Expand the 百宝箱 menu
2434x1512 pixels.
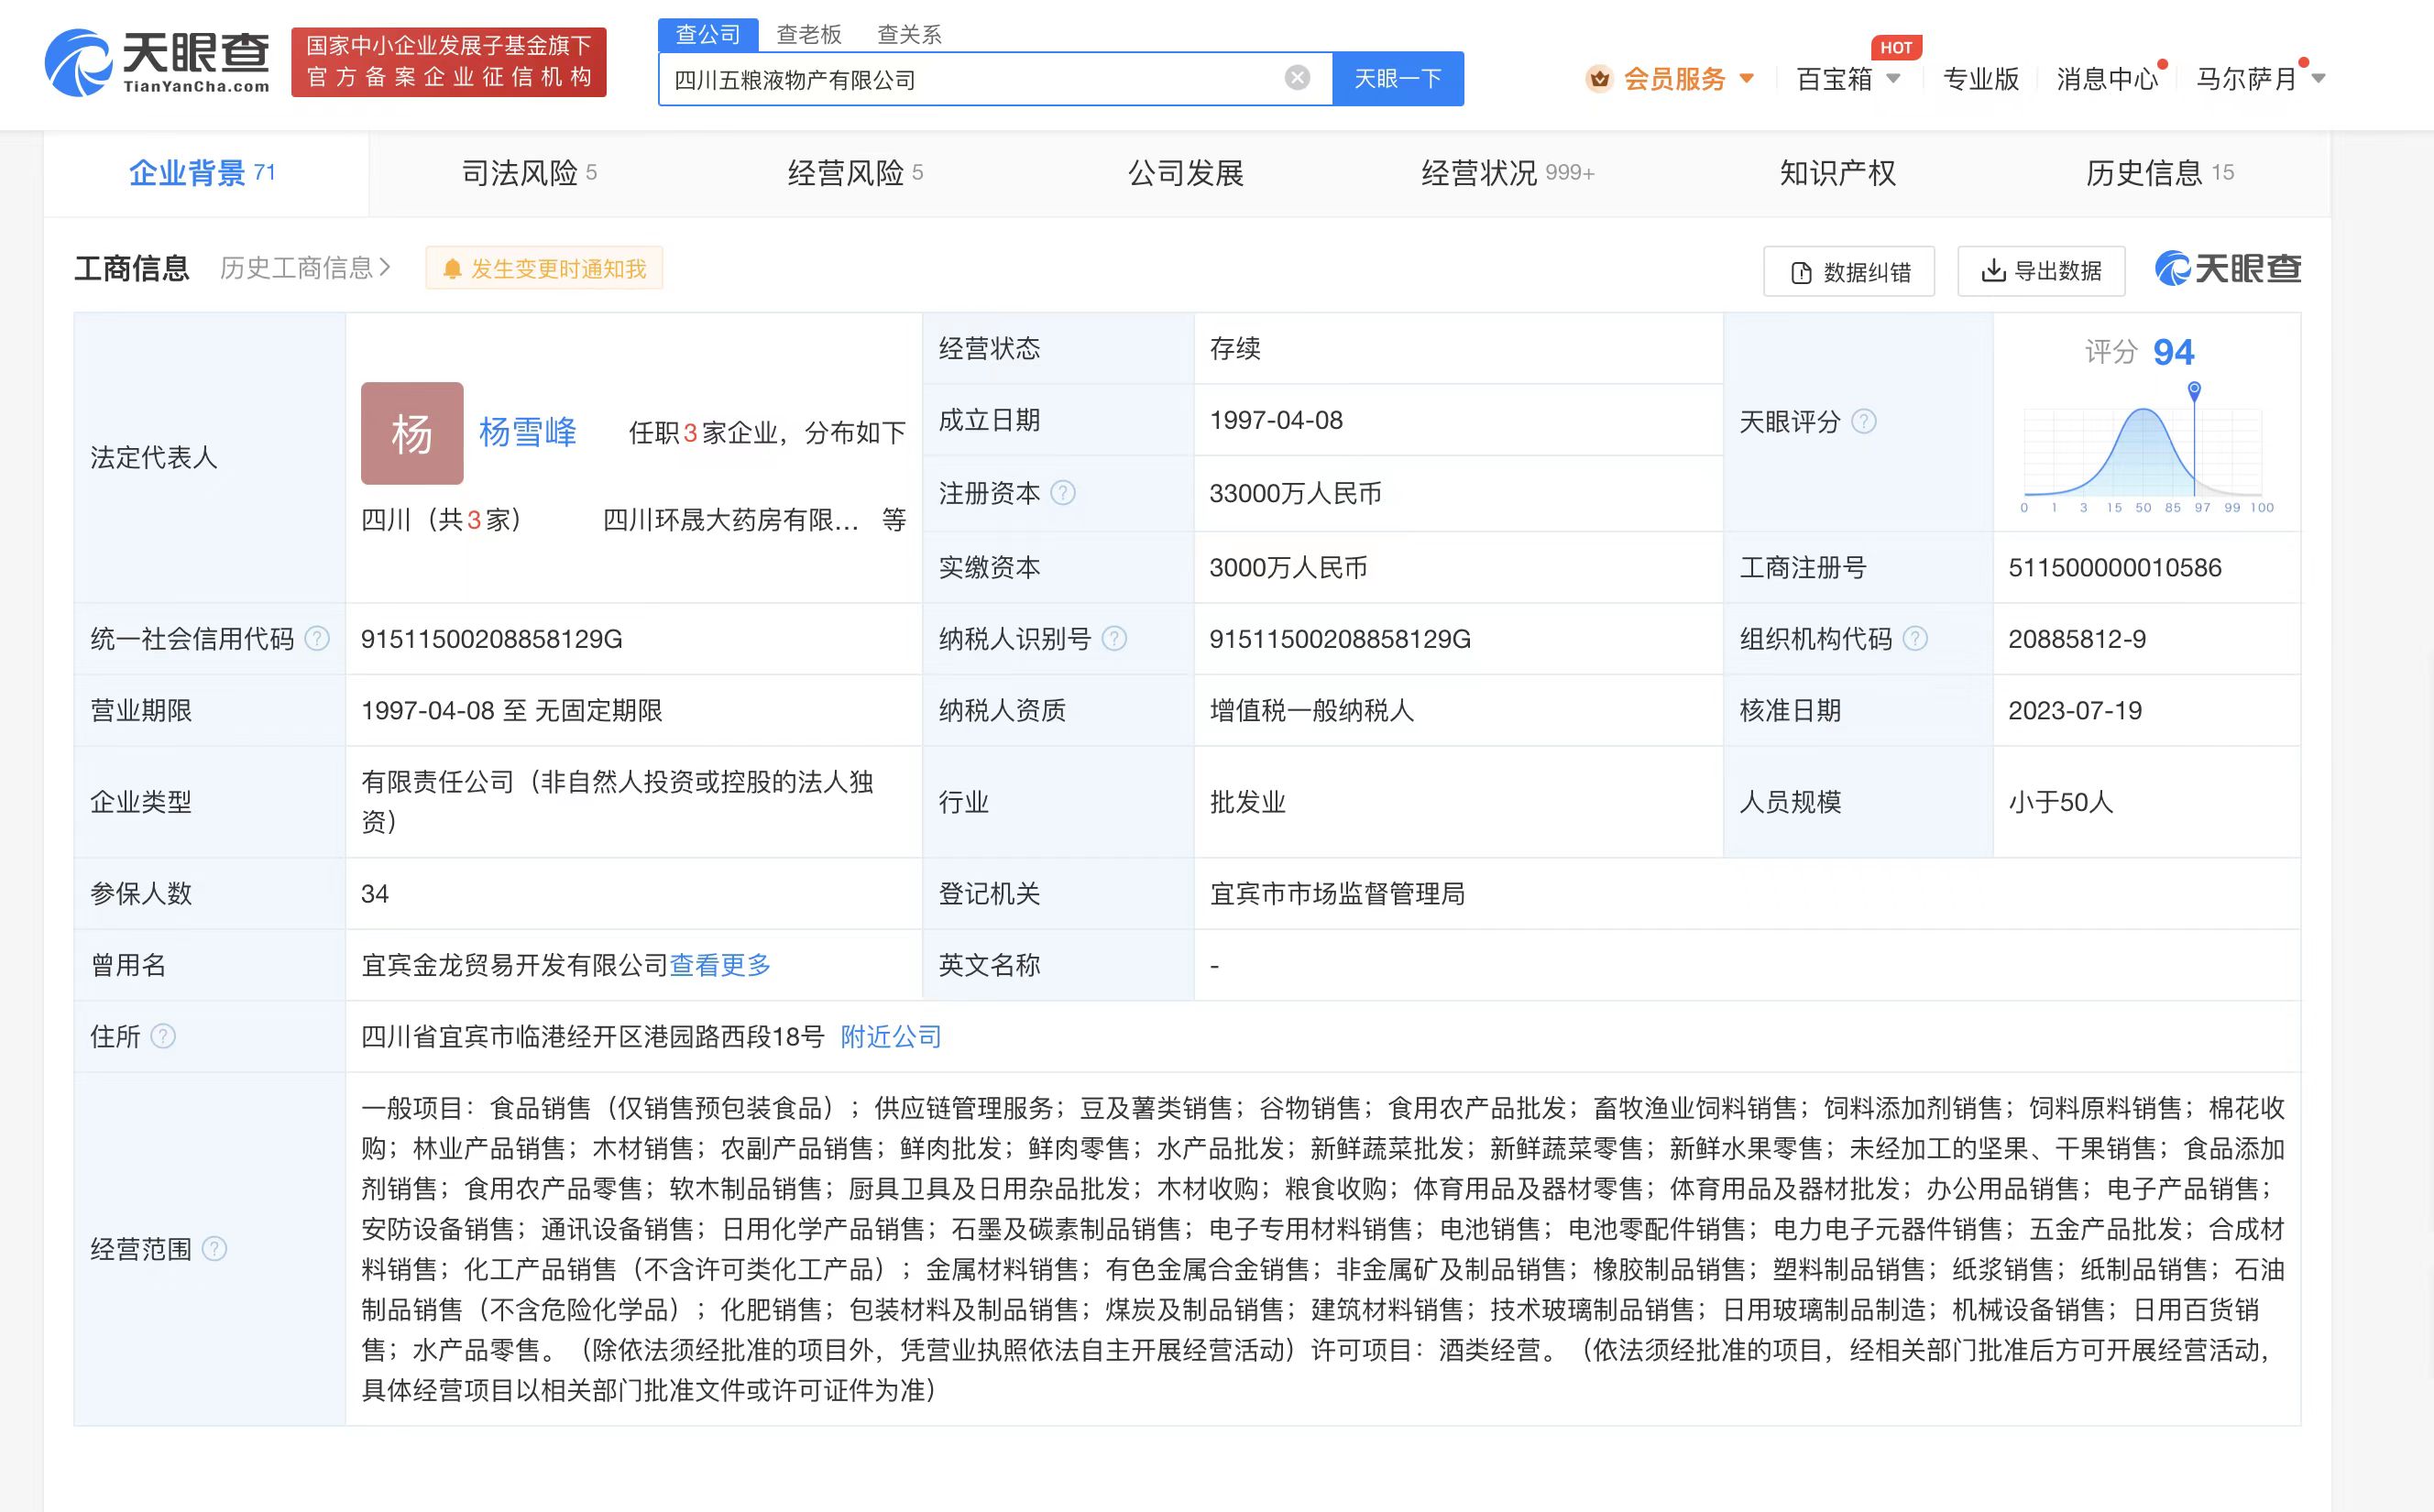tap(1848, 79)
